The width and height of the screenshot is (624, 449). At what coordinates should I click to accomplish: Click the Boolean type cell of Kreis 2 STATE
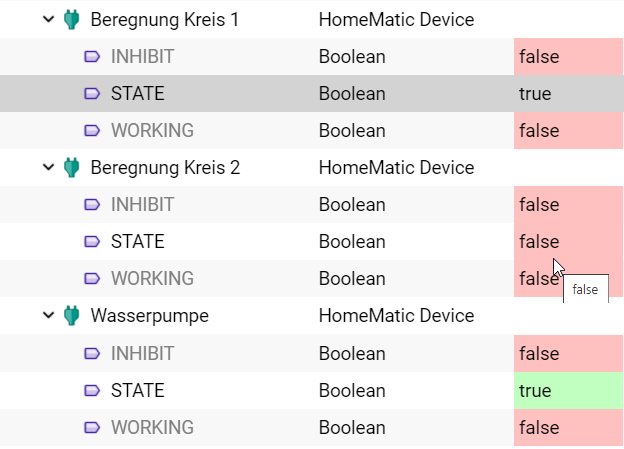352,242
